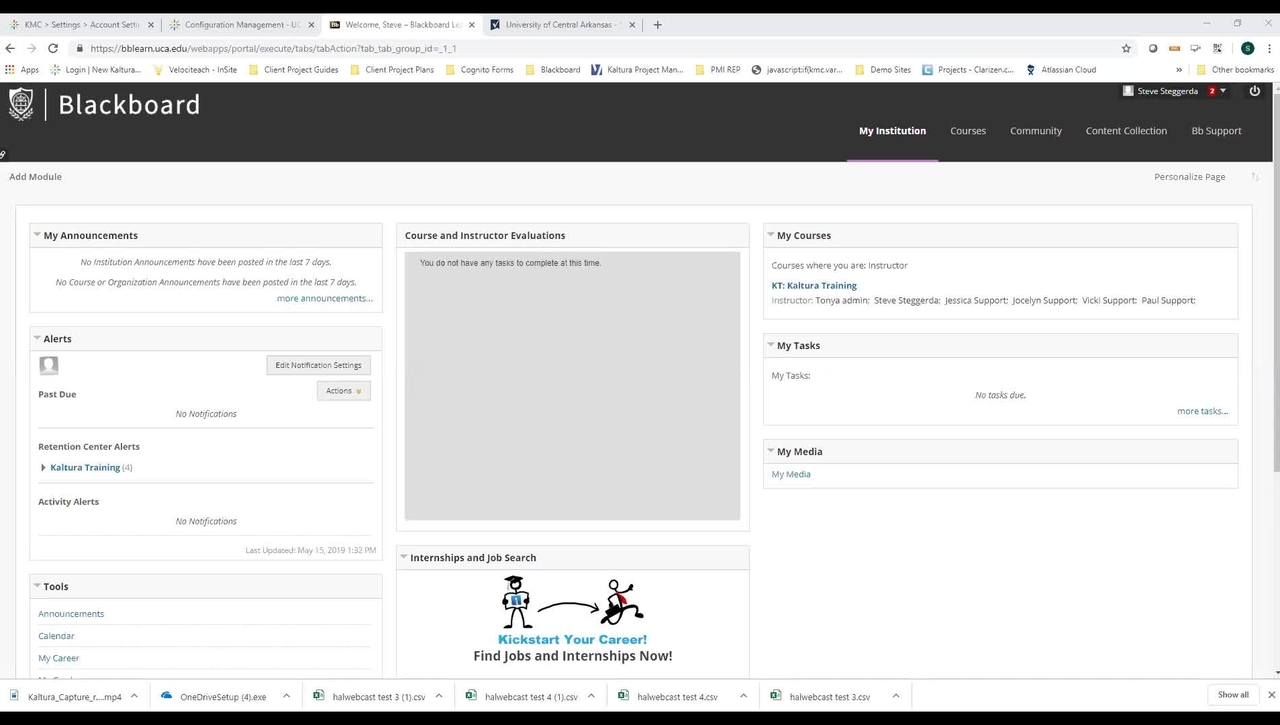Open the Community tab
Viewport: 1280px width, 725px height.
(1036, 131)
